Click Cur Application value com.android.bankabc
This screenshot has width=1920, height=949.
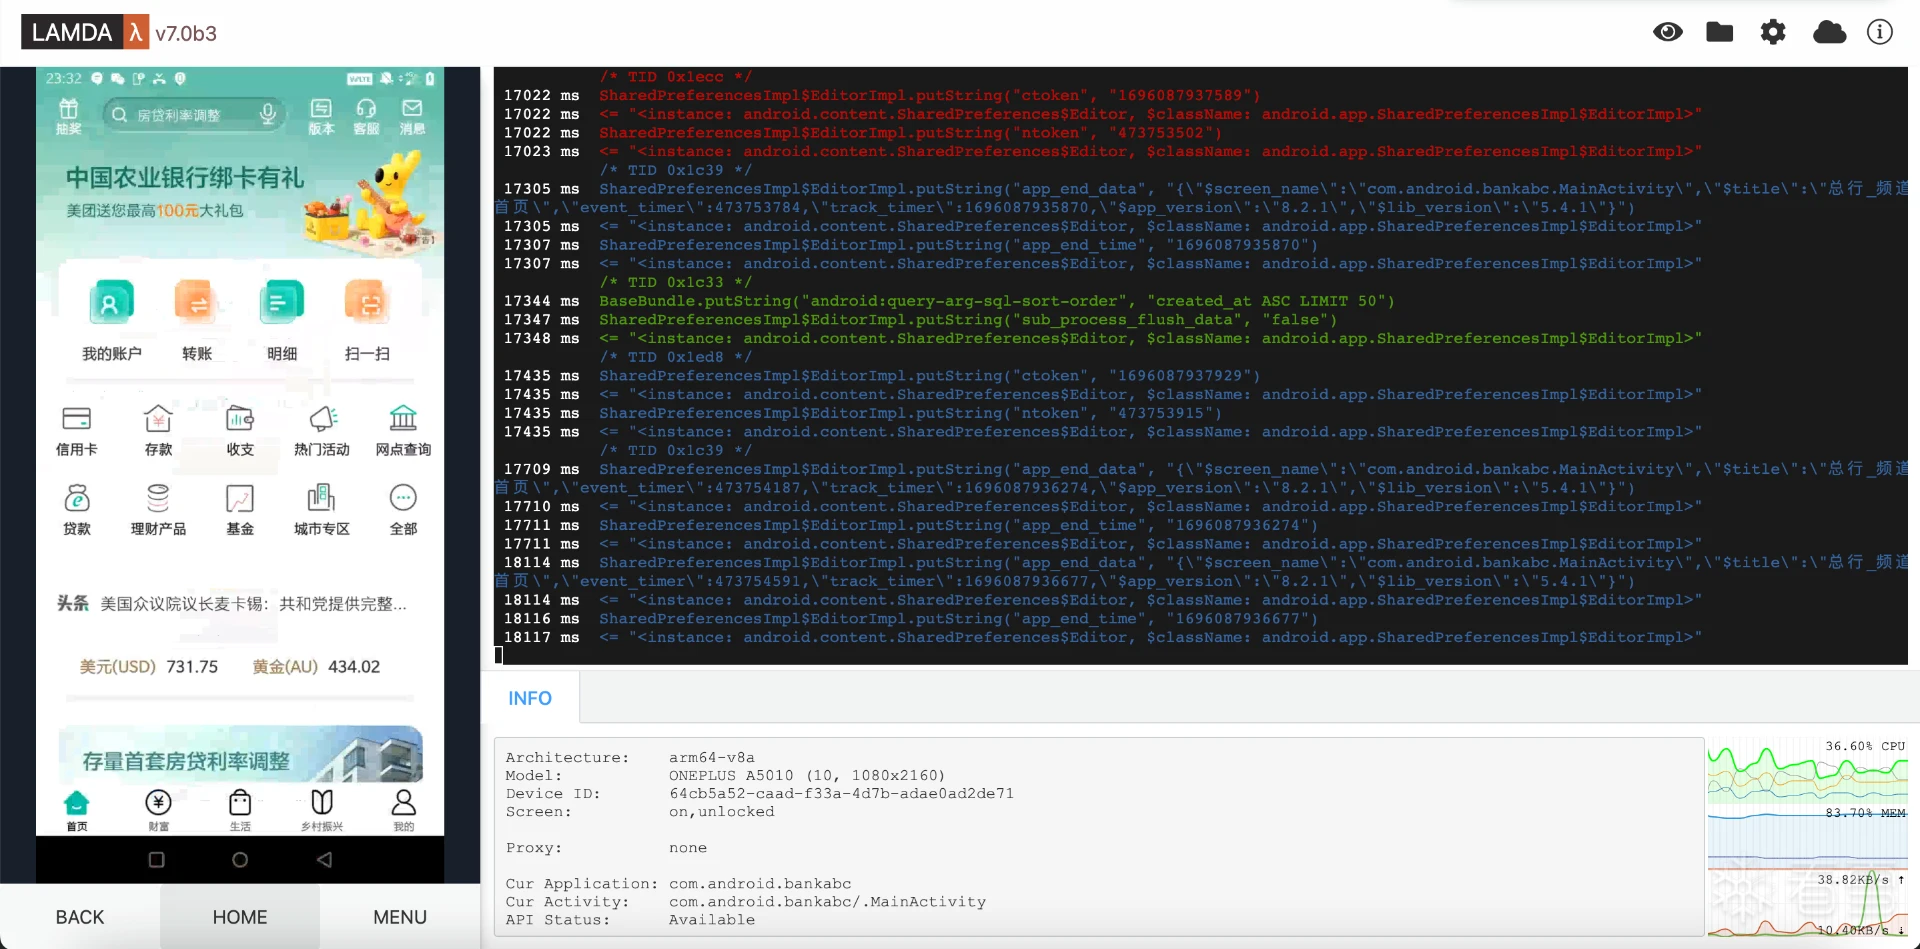pos(760,884)
